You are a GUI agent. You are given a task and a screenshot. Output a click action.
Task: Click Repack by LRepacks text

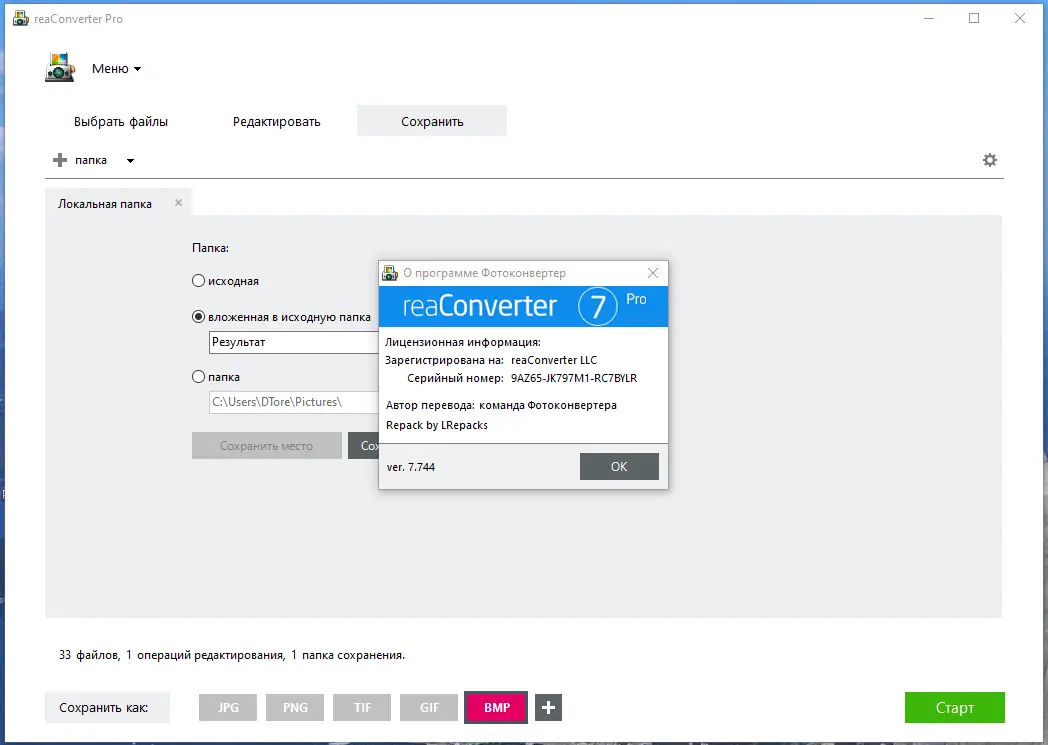click(x=437, y=425)
